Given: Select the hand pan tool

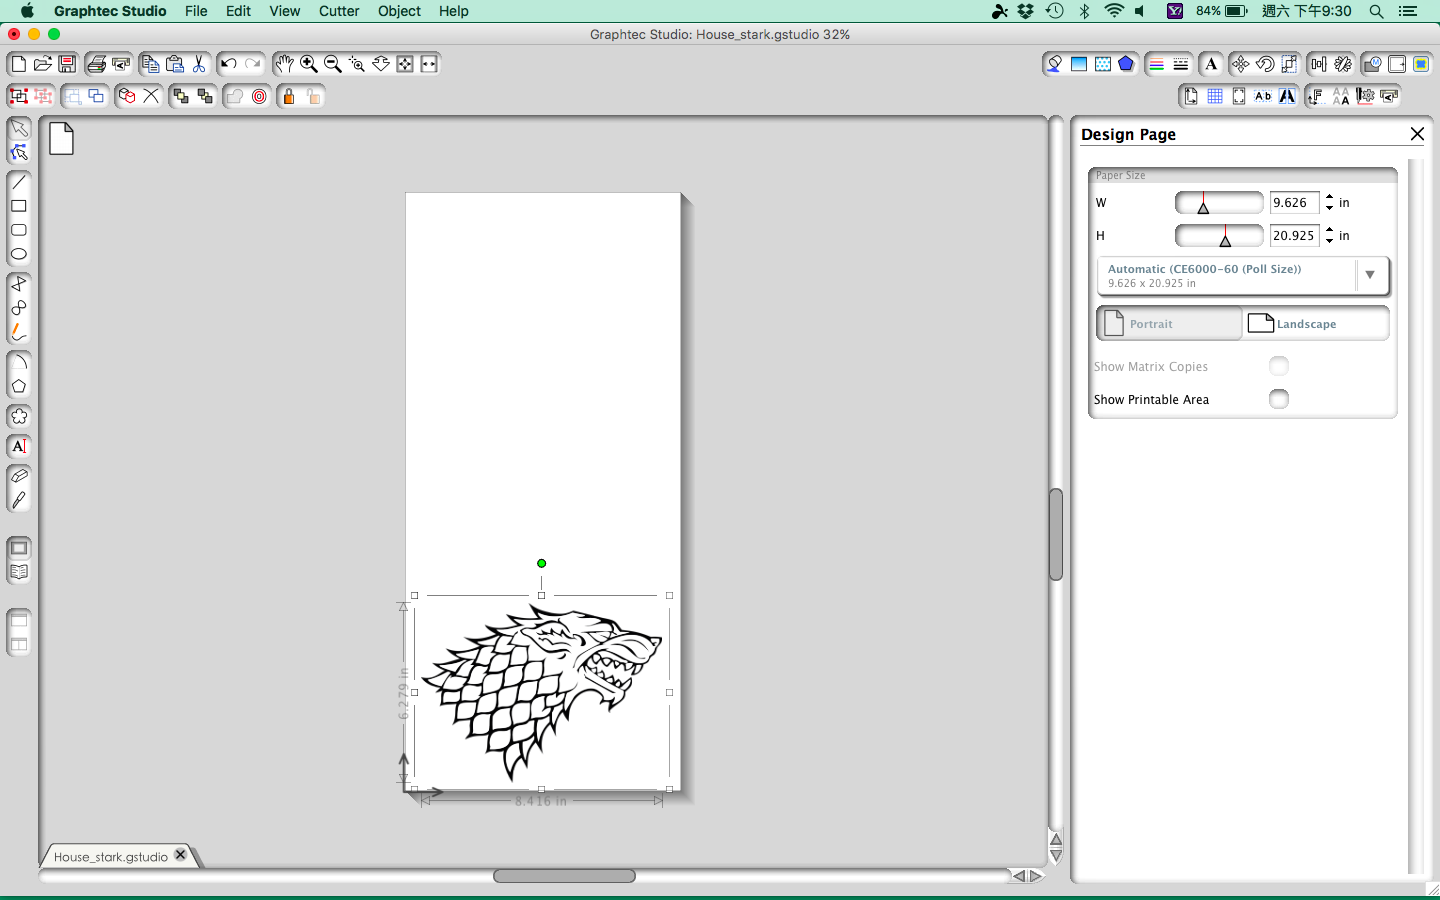Looking at the screenshot, I should [x=285, y=64].
